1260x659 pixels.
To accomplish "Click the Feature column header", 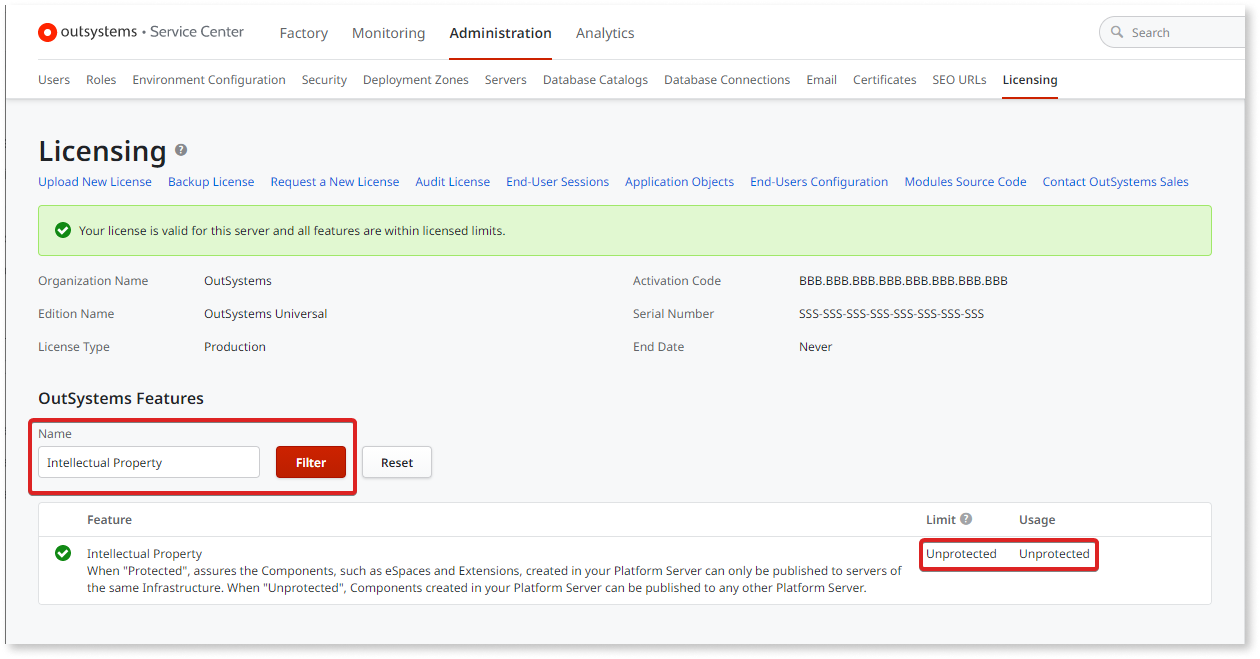I will [109, 520].
